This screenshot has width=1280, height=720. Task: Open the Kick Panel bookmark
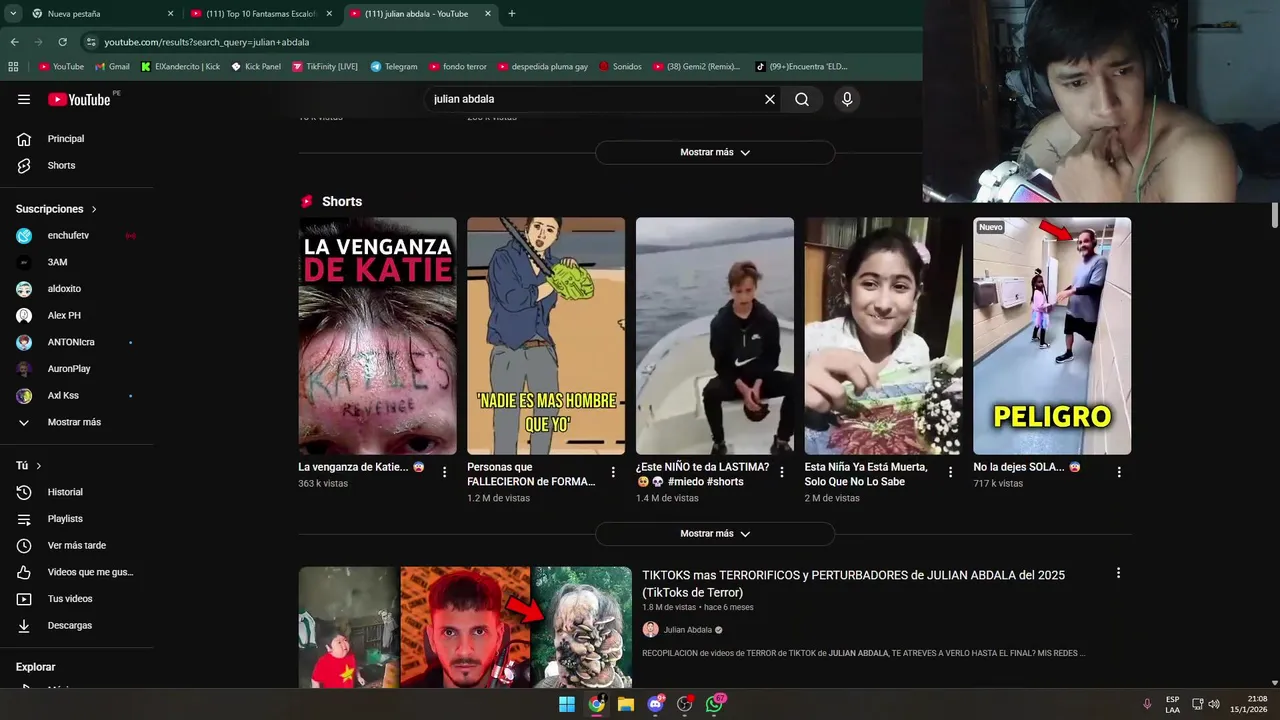256,66
